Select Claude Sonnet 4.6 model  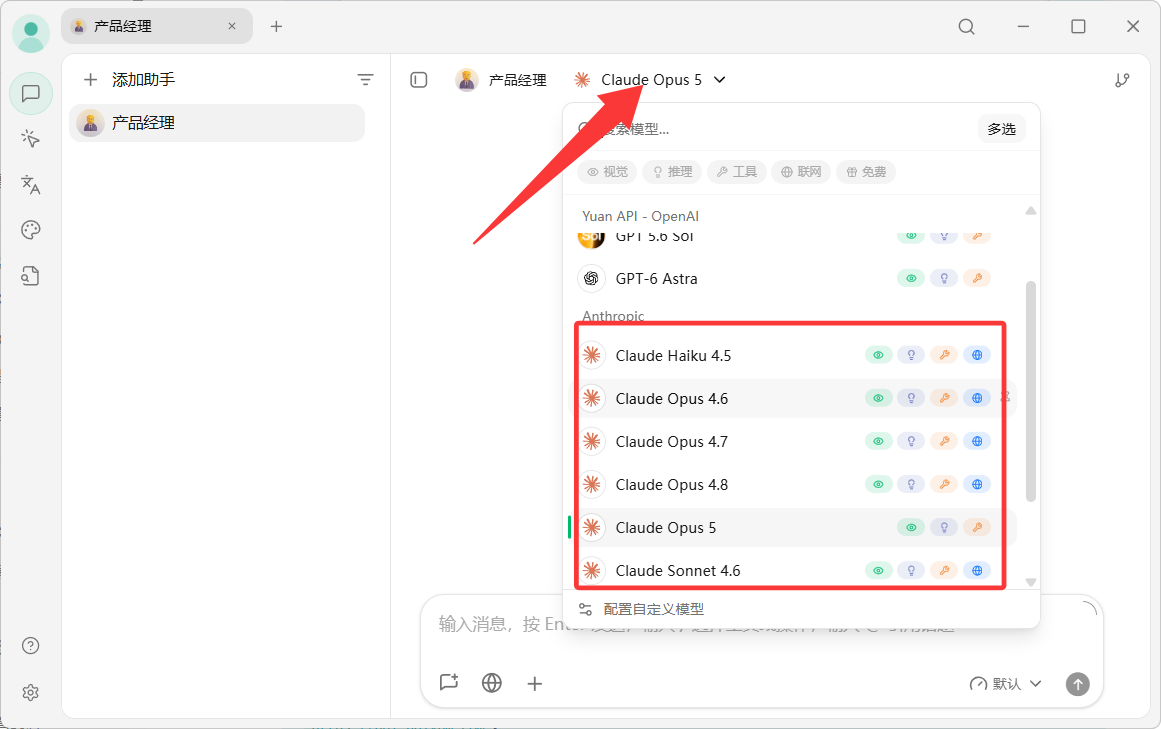tap(791, 571)
